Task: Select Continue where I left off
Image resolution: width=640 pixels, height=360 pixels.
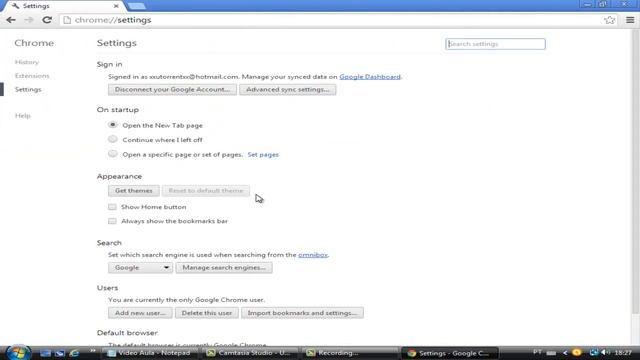Action: tap(113, 139)
